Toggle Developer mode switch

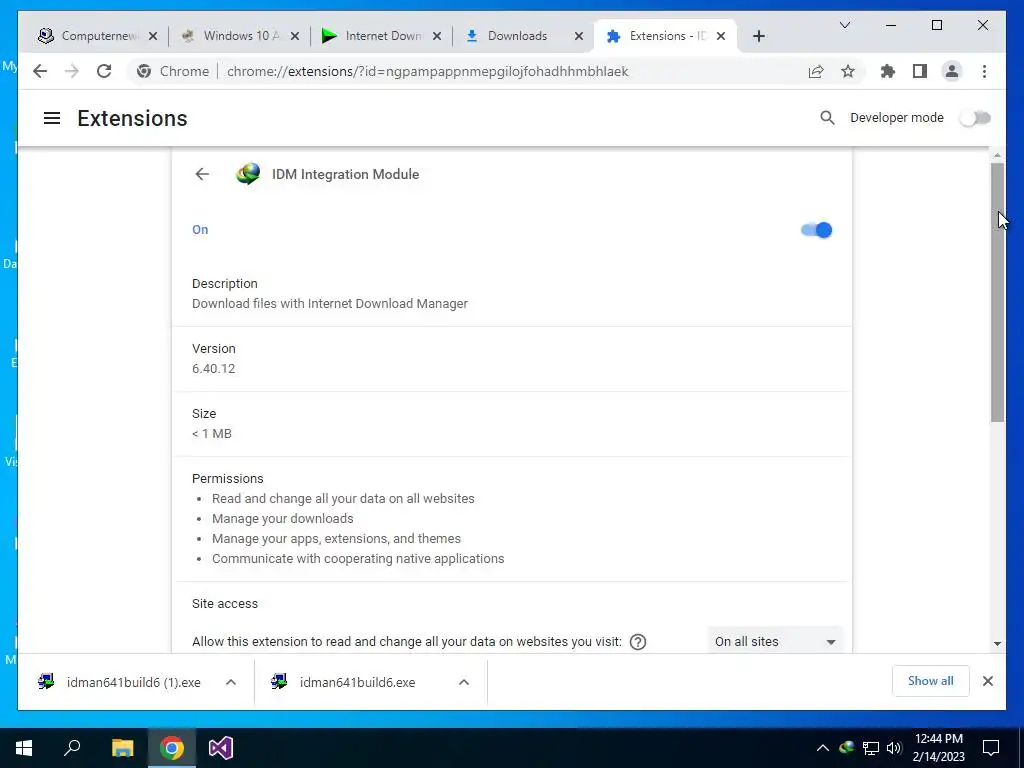975,118
